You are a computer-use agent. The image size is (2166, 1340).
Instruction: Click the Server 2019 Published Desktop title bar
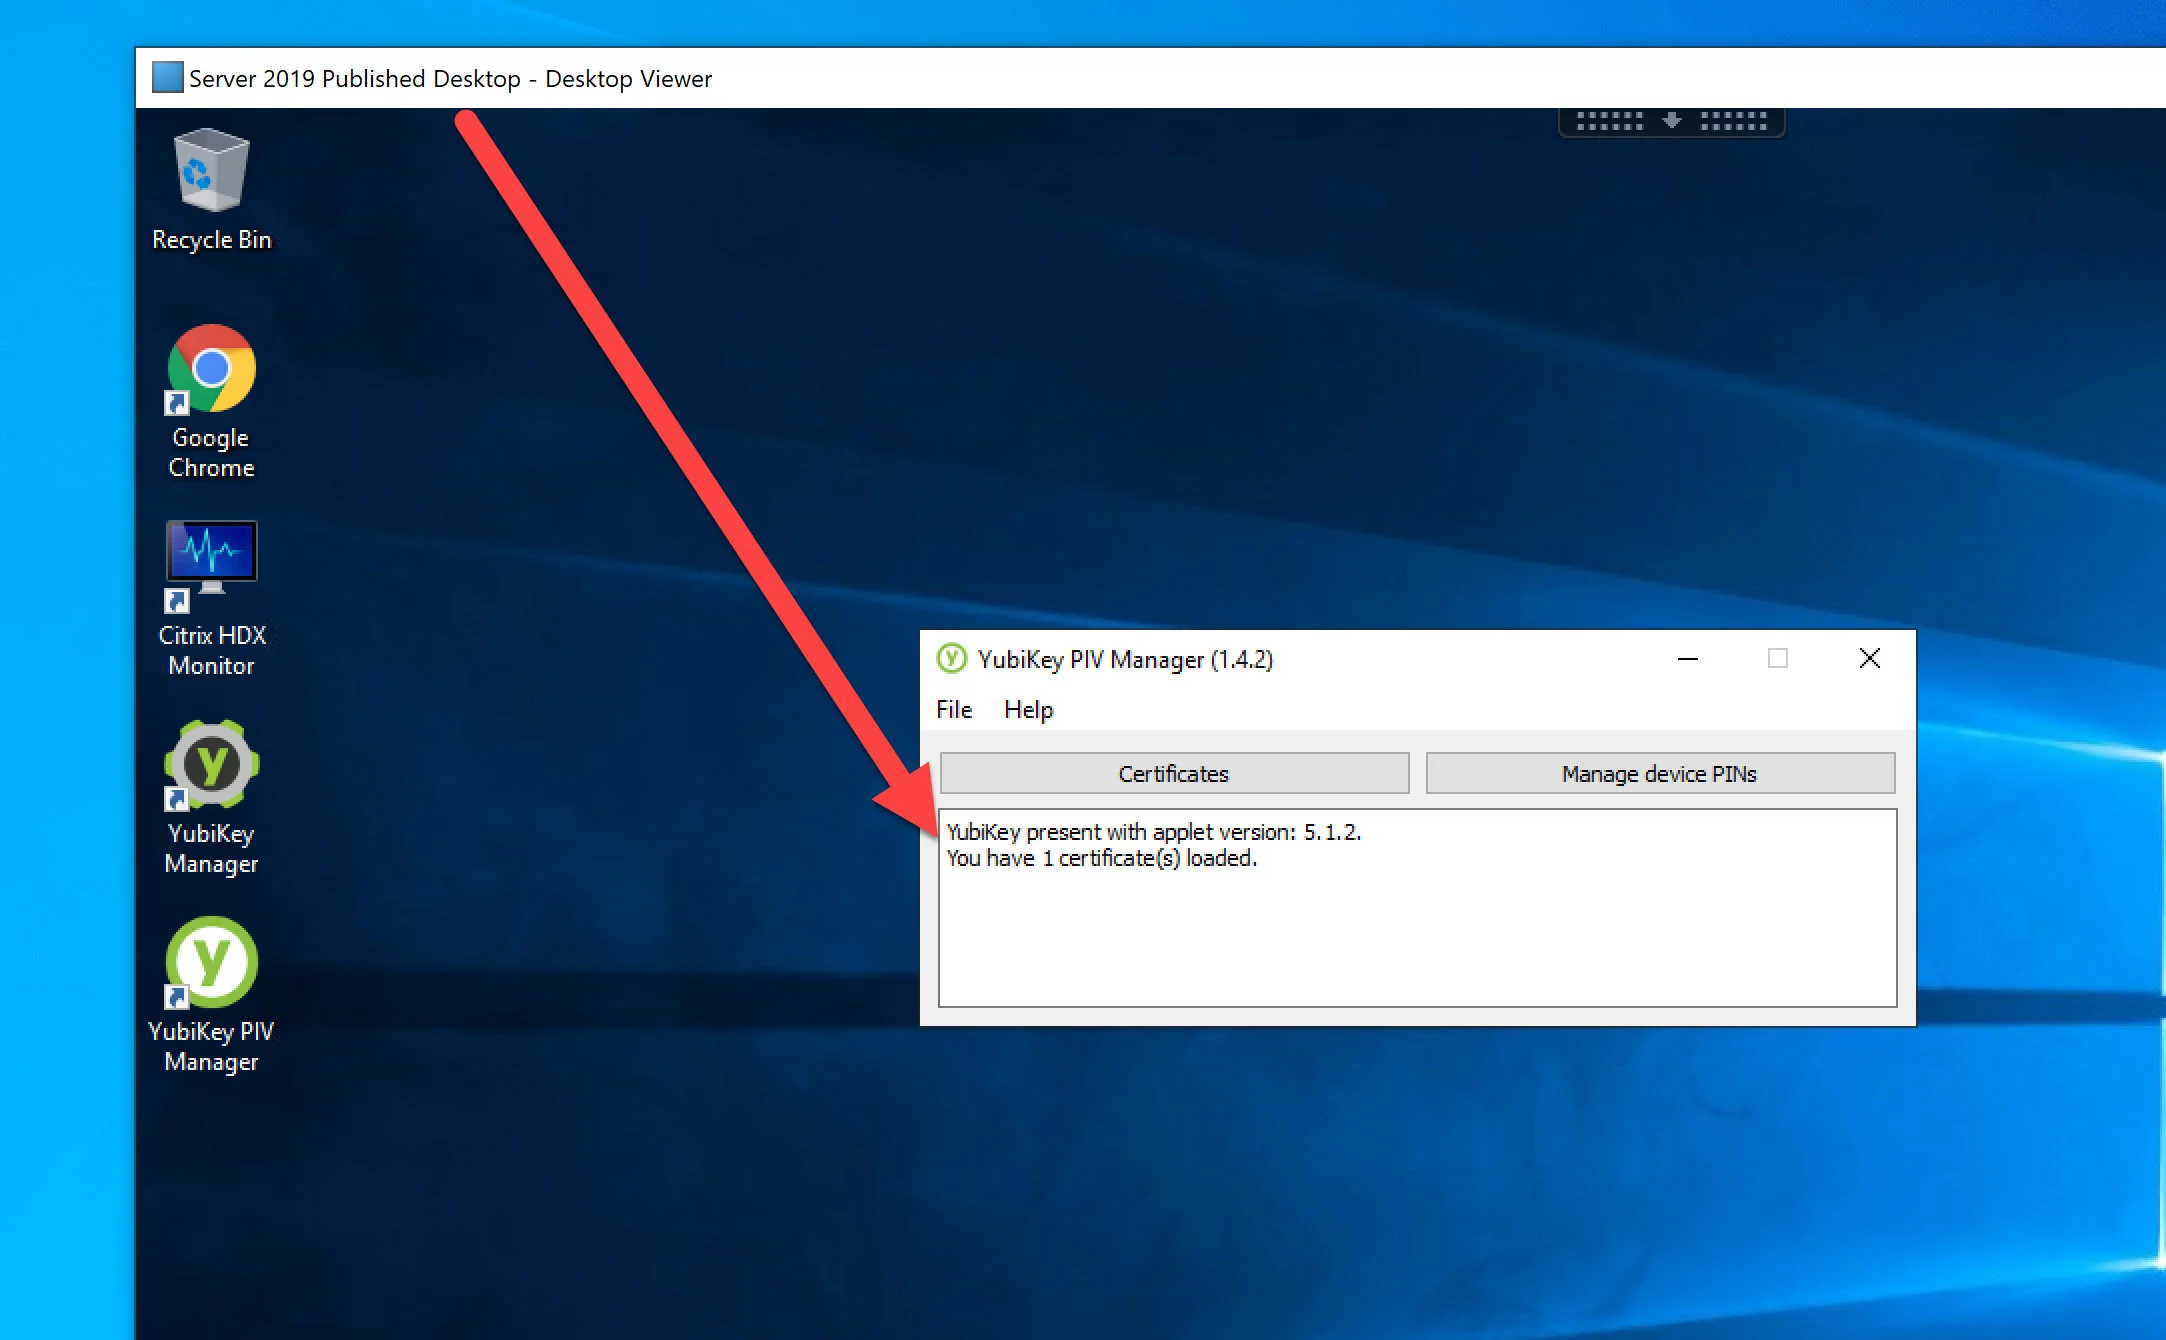[x=1150, y=78]
